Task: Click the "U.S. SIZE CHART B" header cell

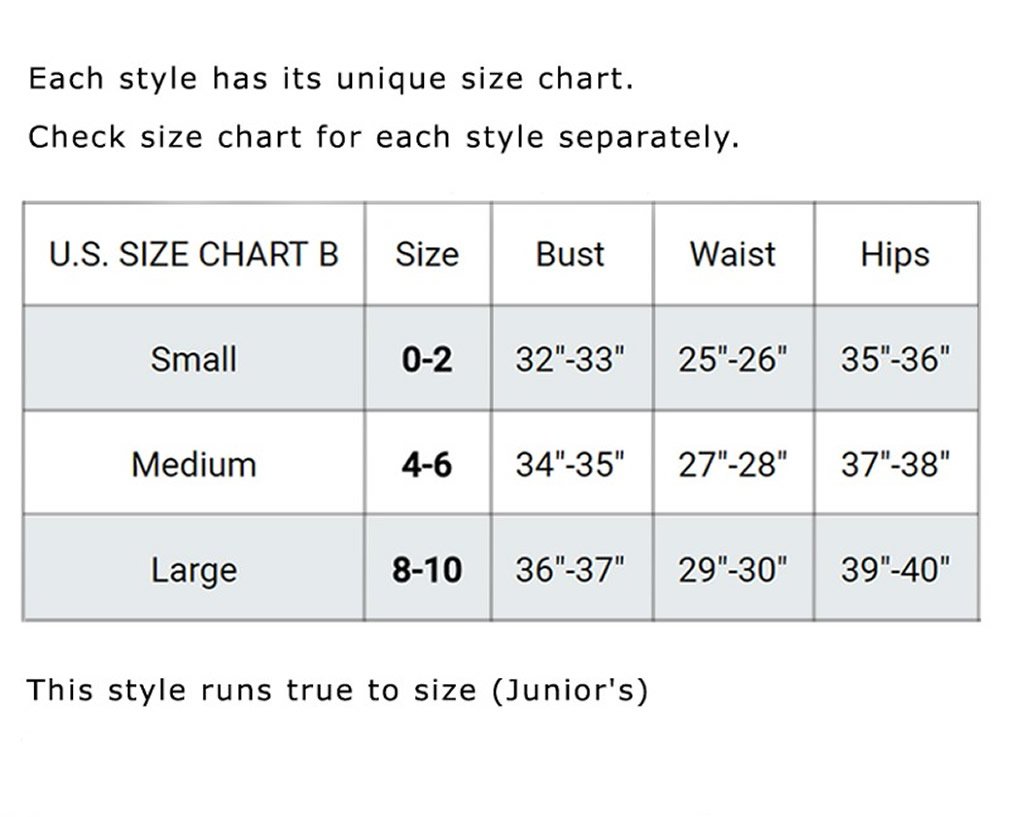Action: [x=193, y=254]
